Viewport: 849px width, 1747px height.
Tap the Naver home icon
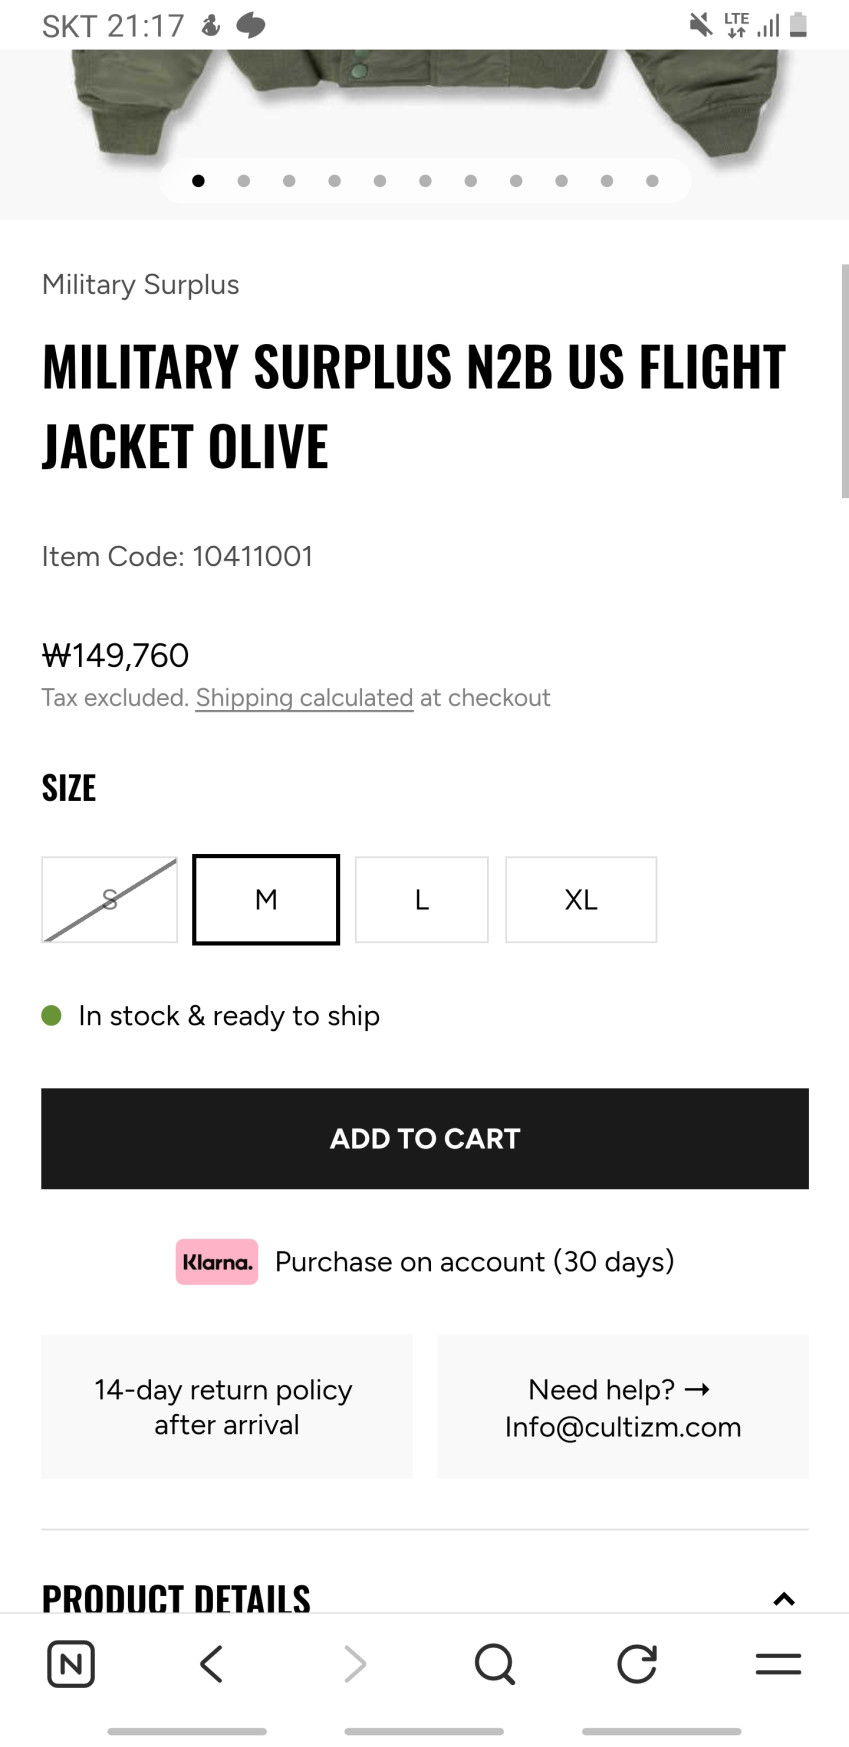(71, 1664)
